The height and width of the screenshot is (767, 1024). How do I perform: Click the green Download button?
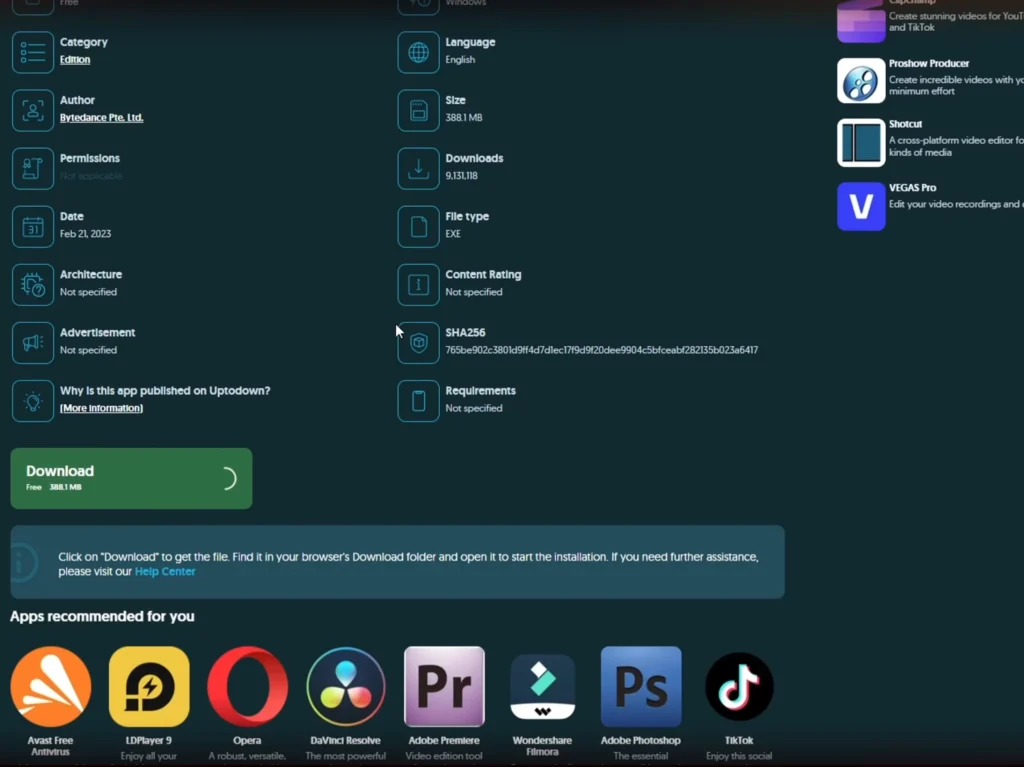coord(131,478)
